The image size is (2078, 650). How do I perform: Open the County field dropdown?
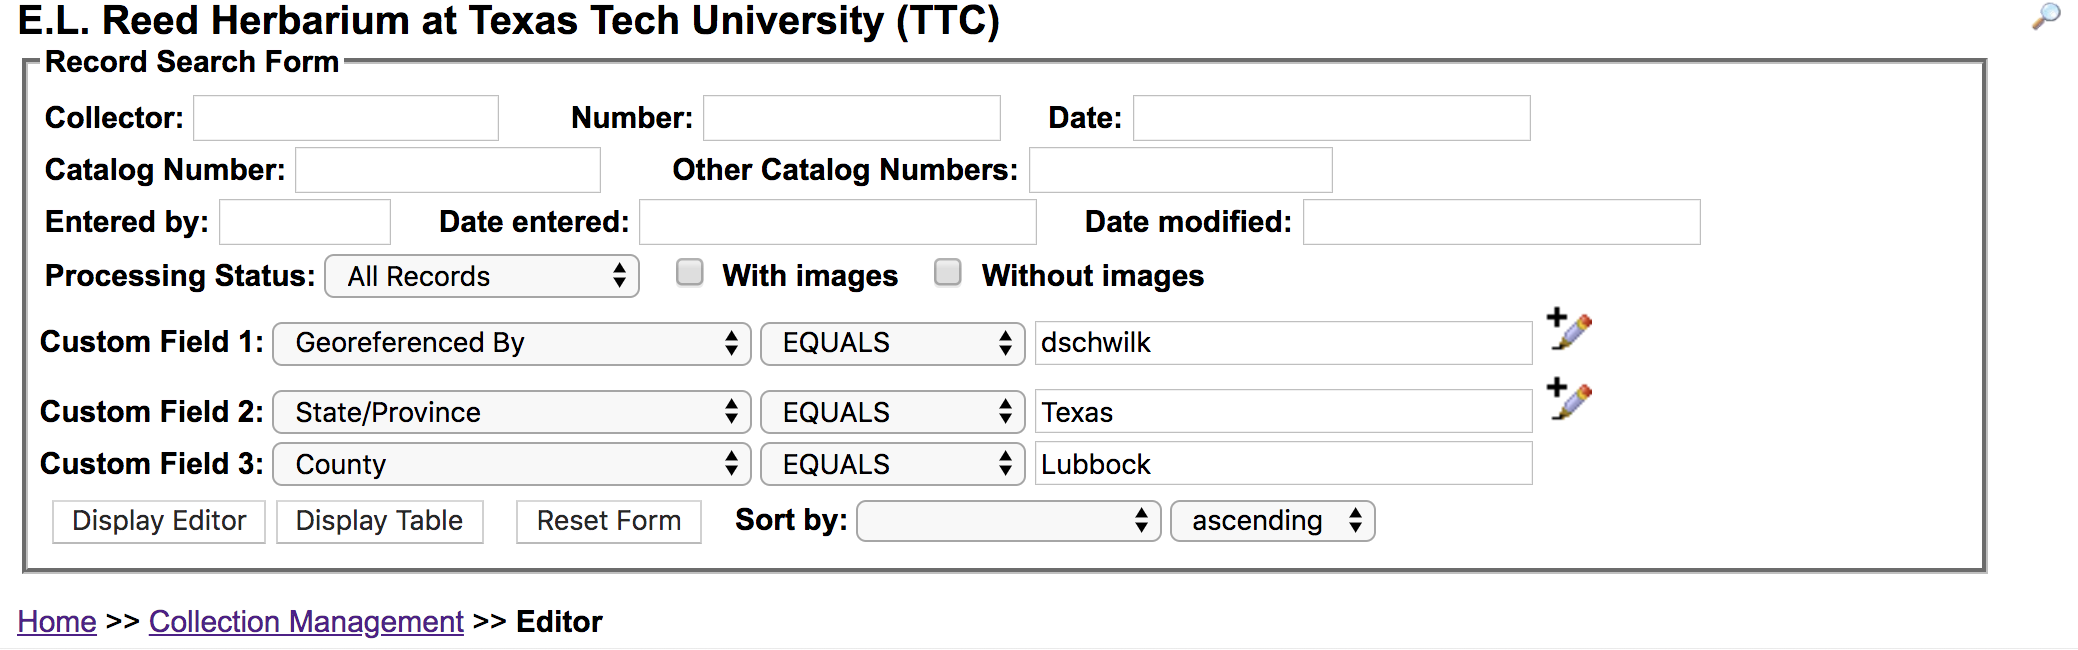click(511, 464)
